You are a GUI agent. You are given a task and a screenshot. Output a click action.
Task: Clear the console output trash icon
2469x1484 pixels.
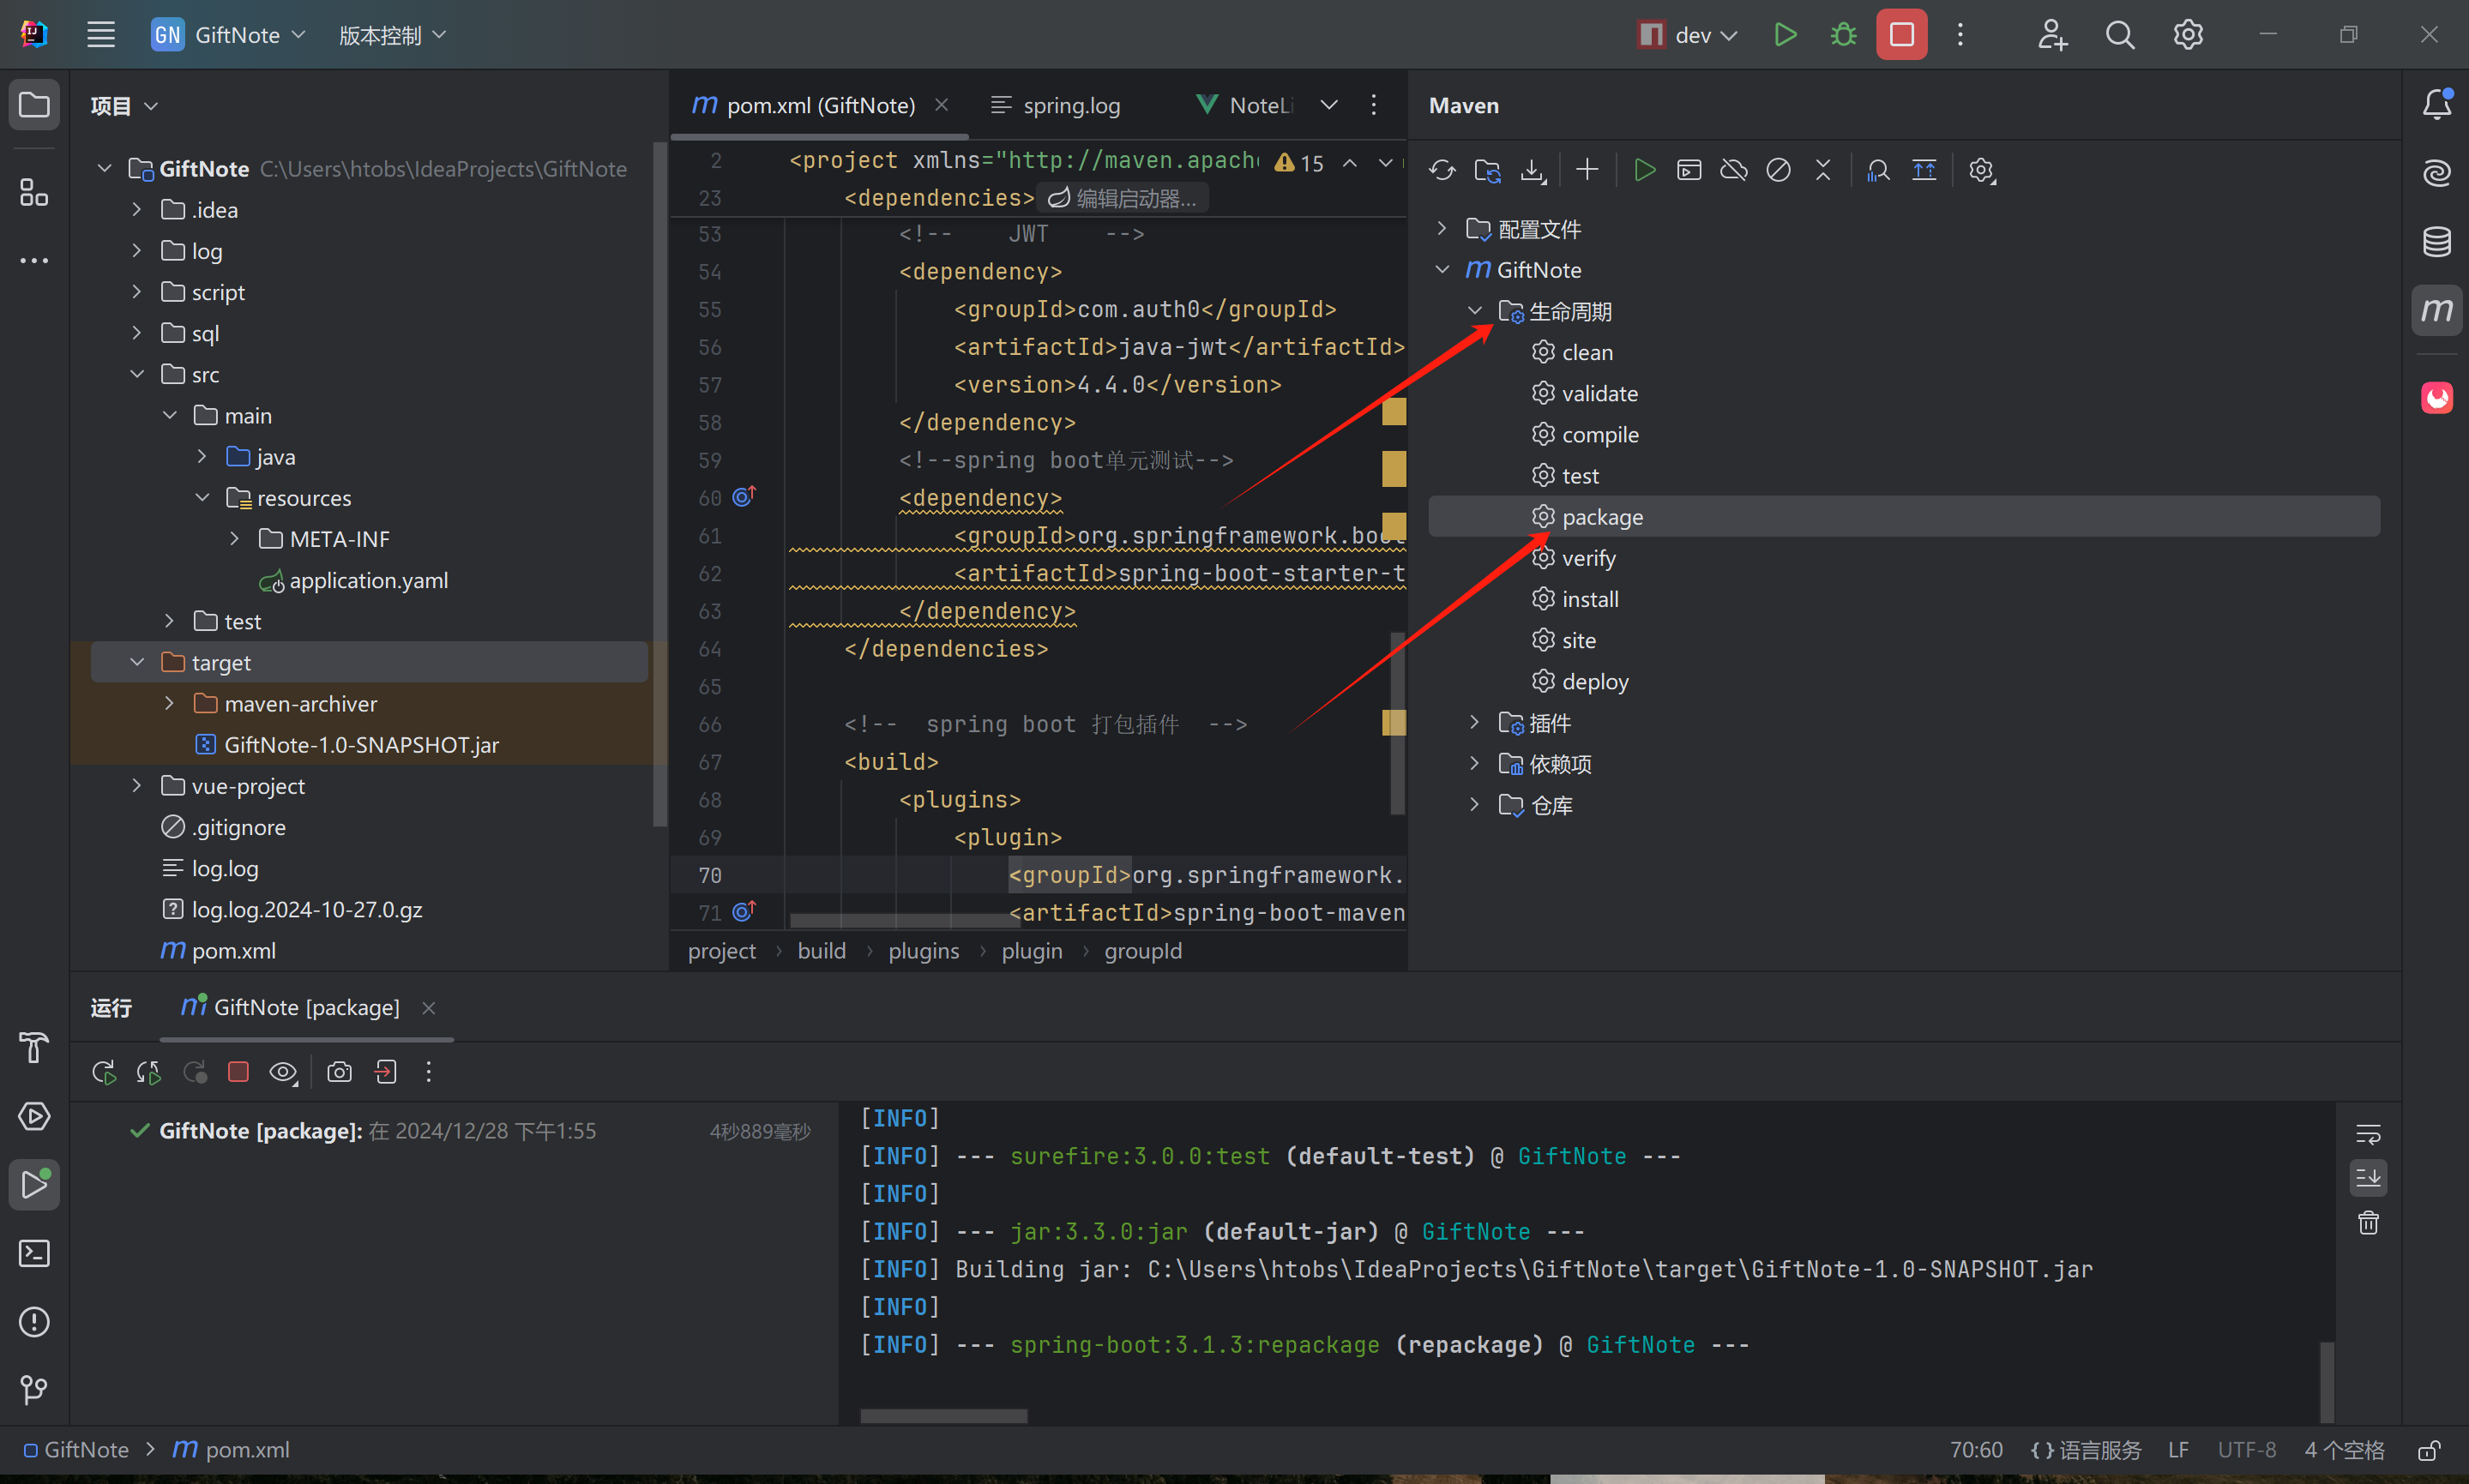pos(2368,1222)
